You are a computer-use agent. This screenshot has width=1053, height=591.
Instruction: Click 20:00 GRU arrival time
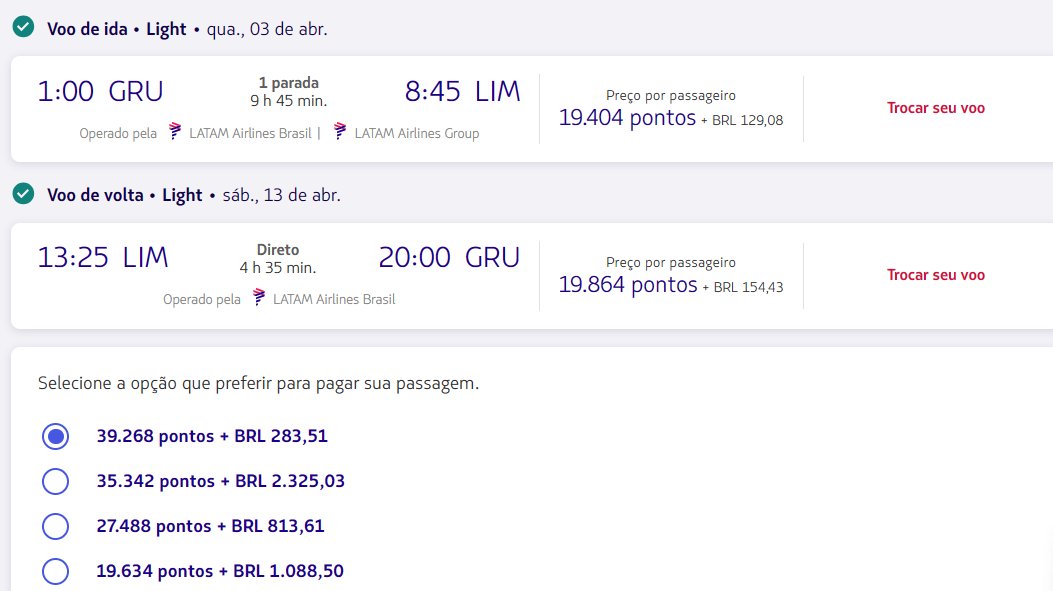449,258
